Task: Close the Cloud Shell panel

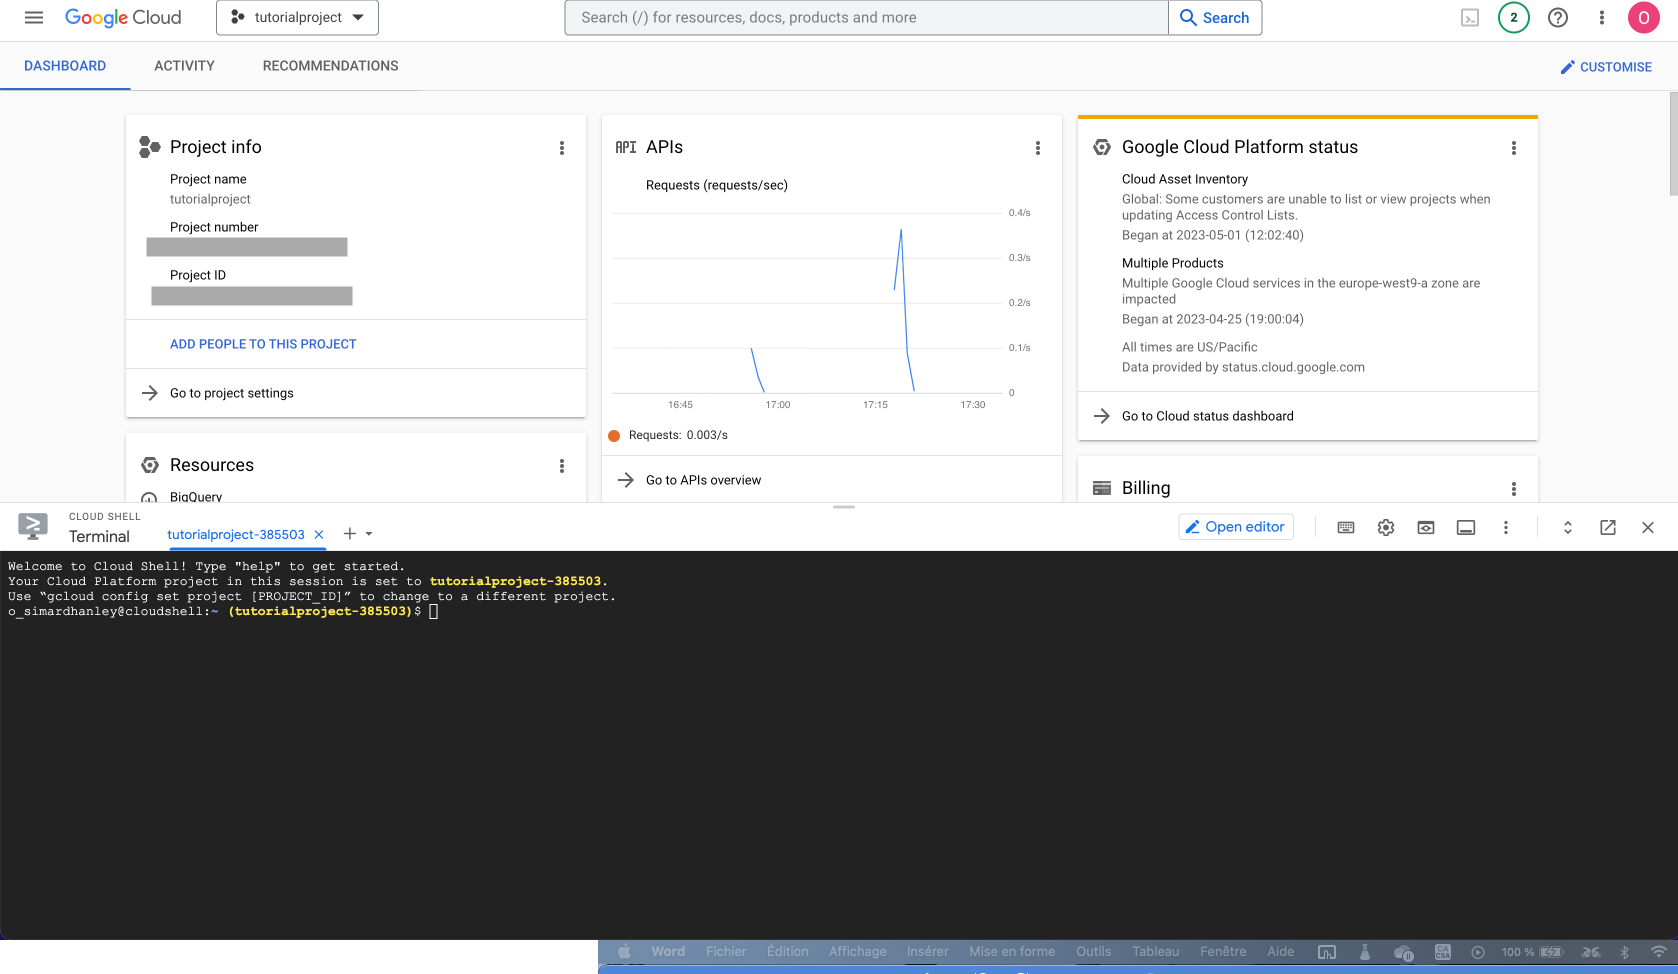Action: (x=1648, y=527)
